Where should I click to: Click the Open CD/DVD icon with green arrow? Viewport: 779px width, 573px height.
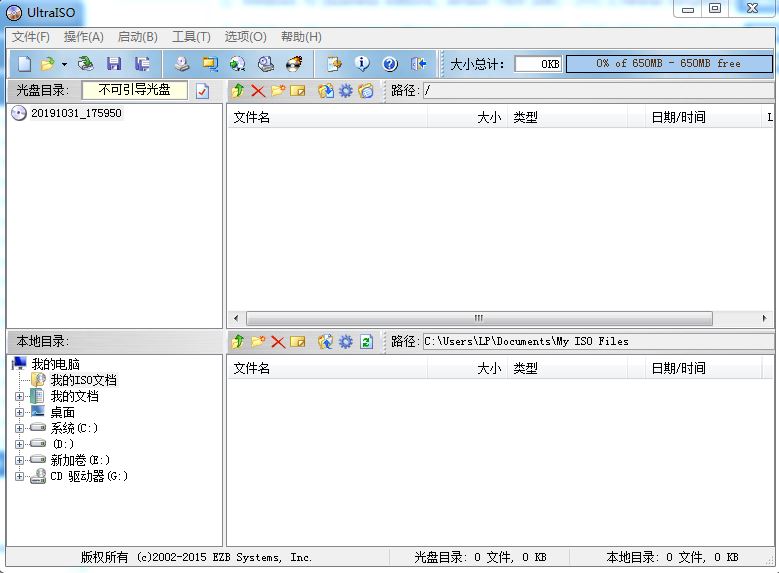[x=85, y=64]
